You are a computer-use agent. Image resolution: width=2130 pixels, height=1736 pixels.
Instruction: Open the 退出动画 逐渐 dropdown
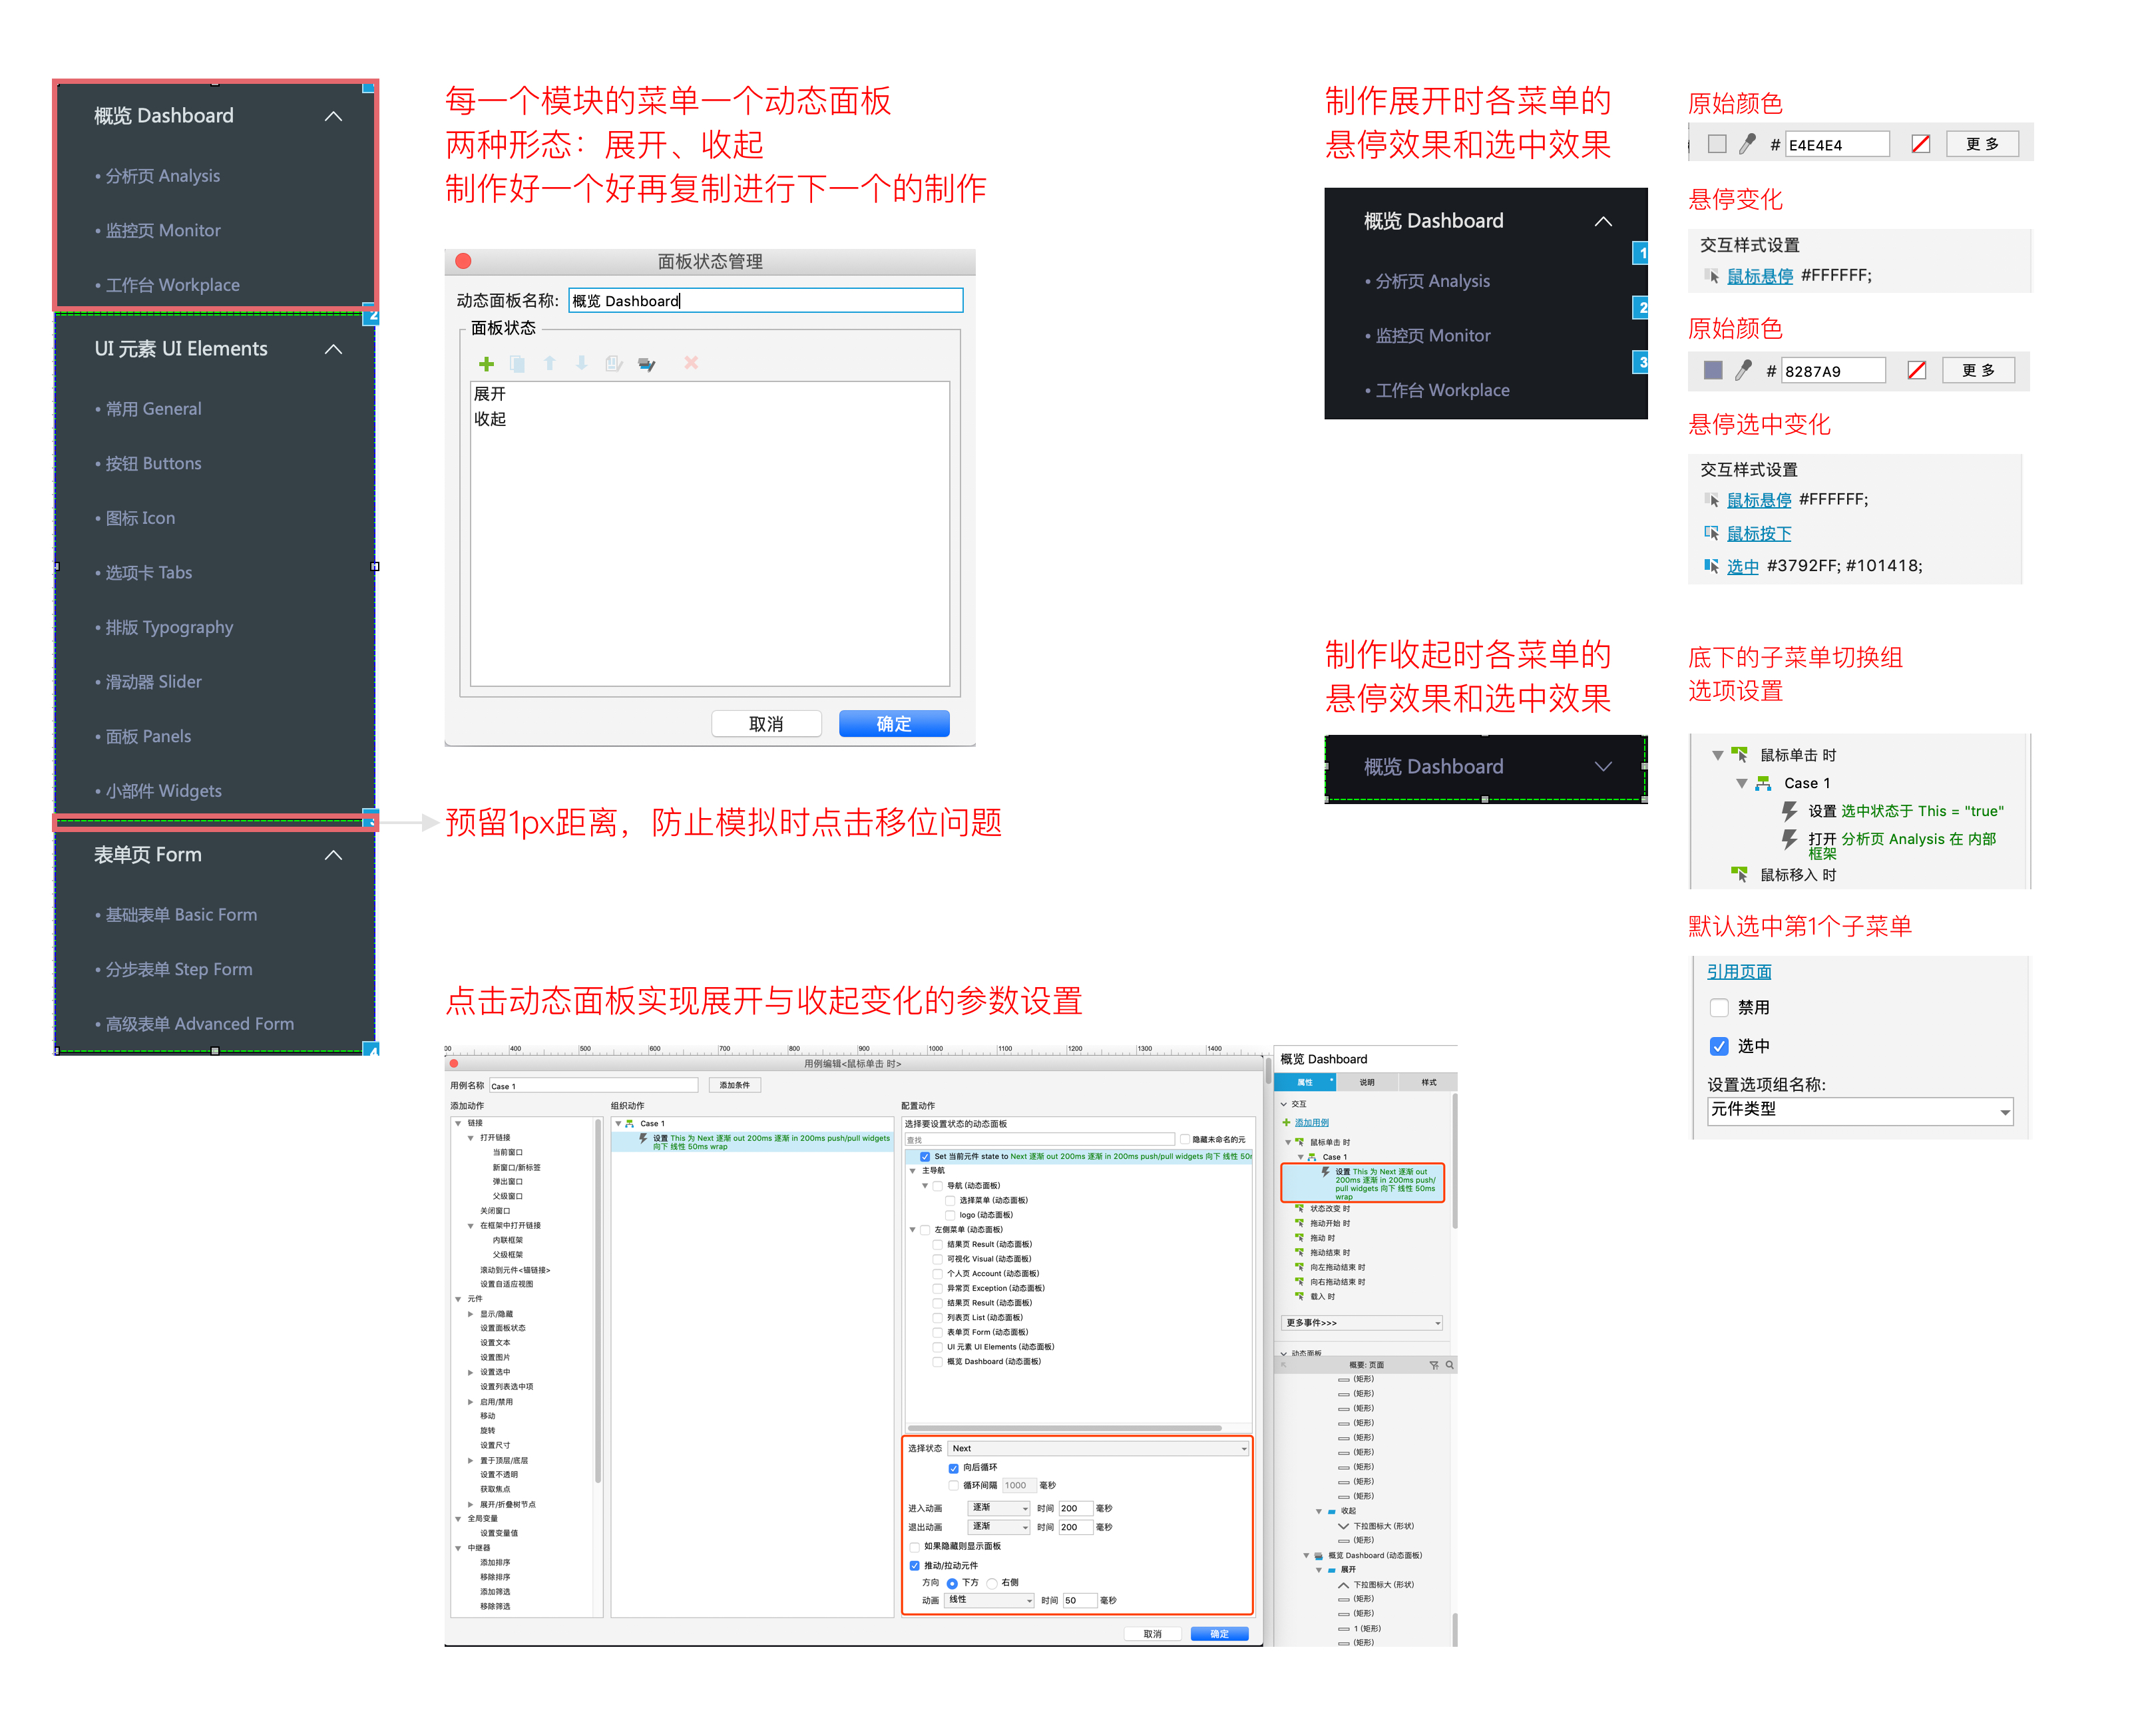point(999,1528)
